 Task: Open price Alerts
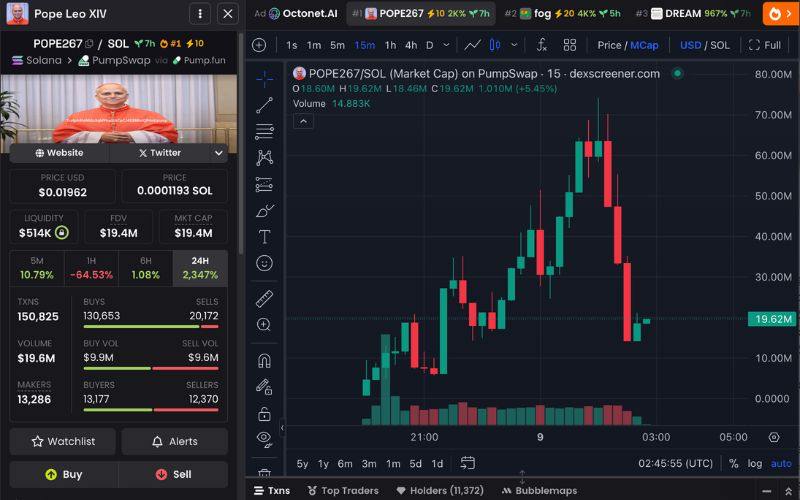174,441
